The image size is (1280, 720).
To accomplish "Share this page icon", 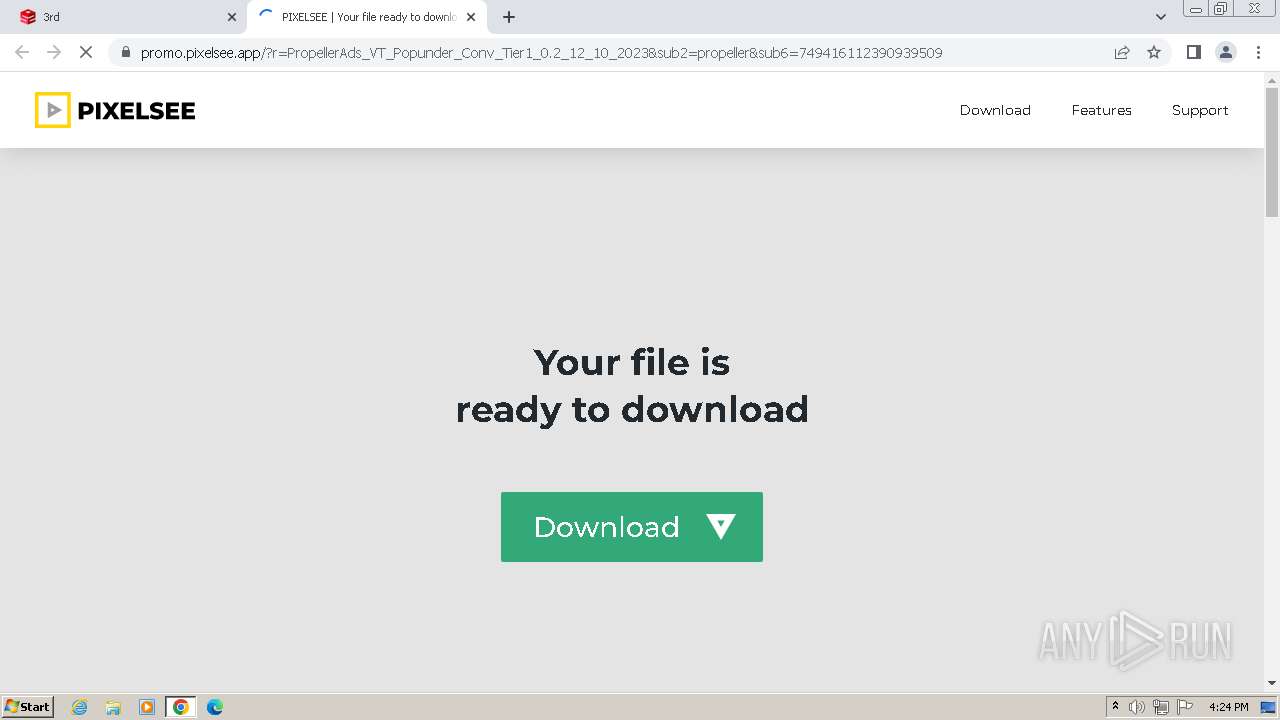I will (x=1122, y=52).
